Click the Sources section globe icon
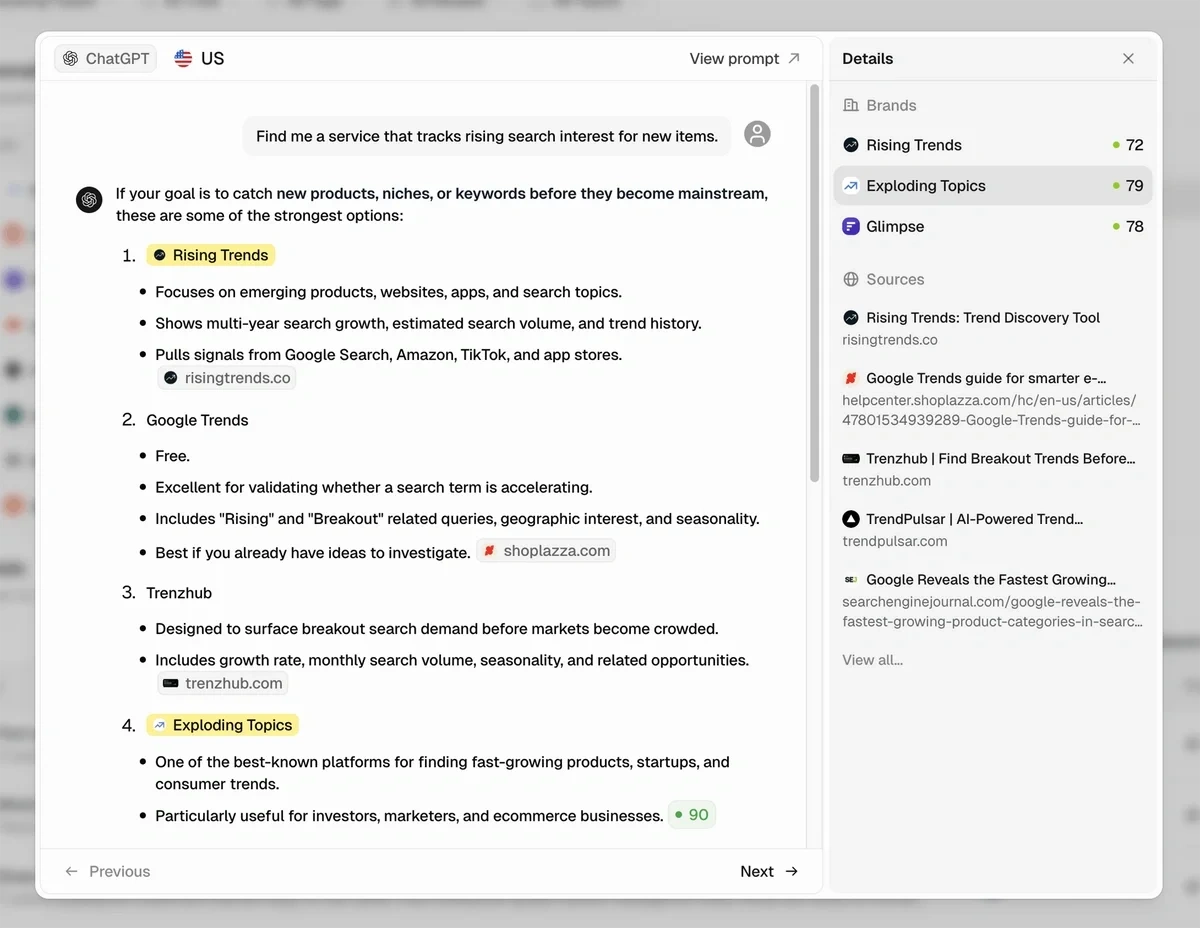This screenshot has width=1200, height=928. point(851,279)
